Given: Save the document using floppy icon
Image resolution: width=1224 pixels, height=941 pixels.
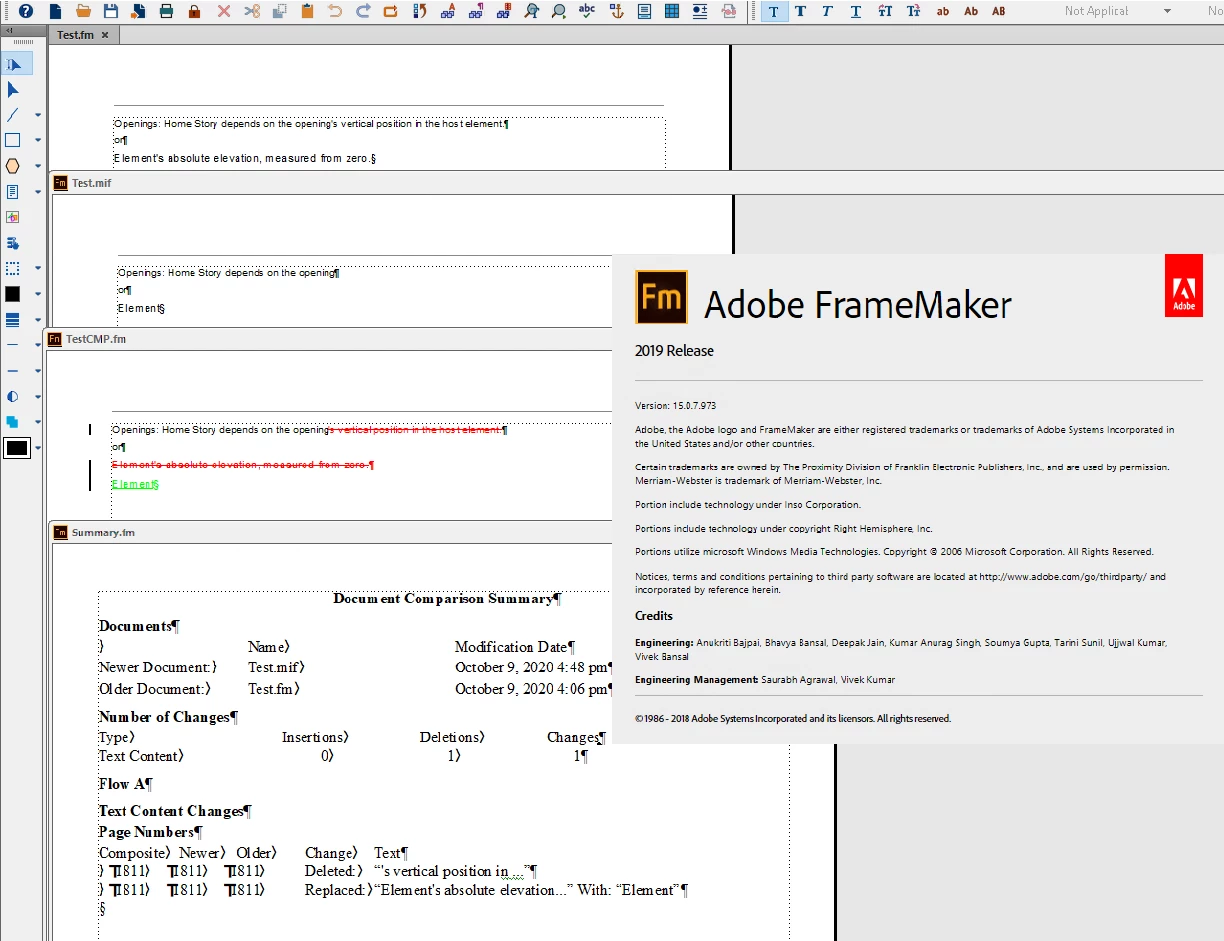Looking at the screenshot, I should point(111,11).
